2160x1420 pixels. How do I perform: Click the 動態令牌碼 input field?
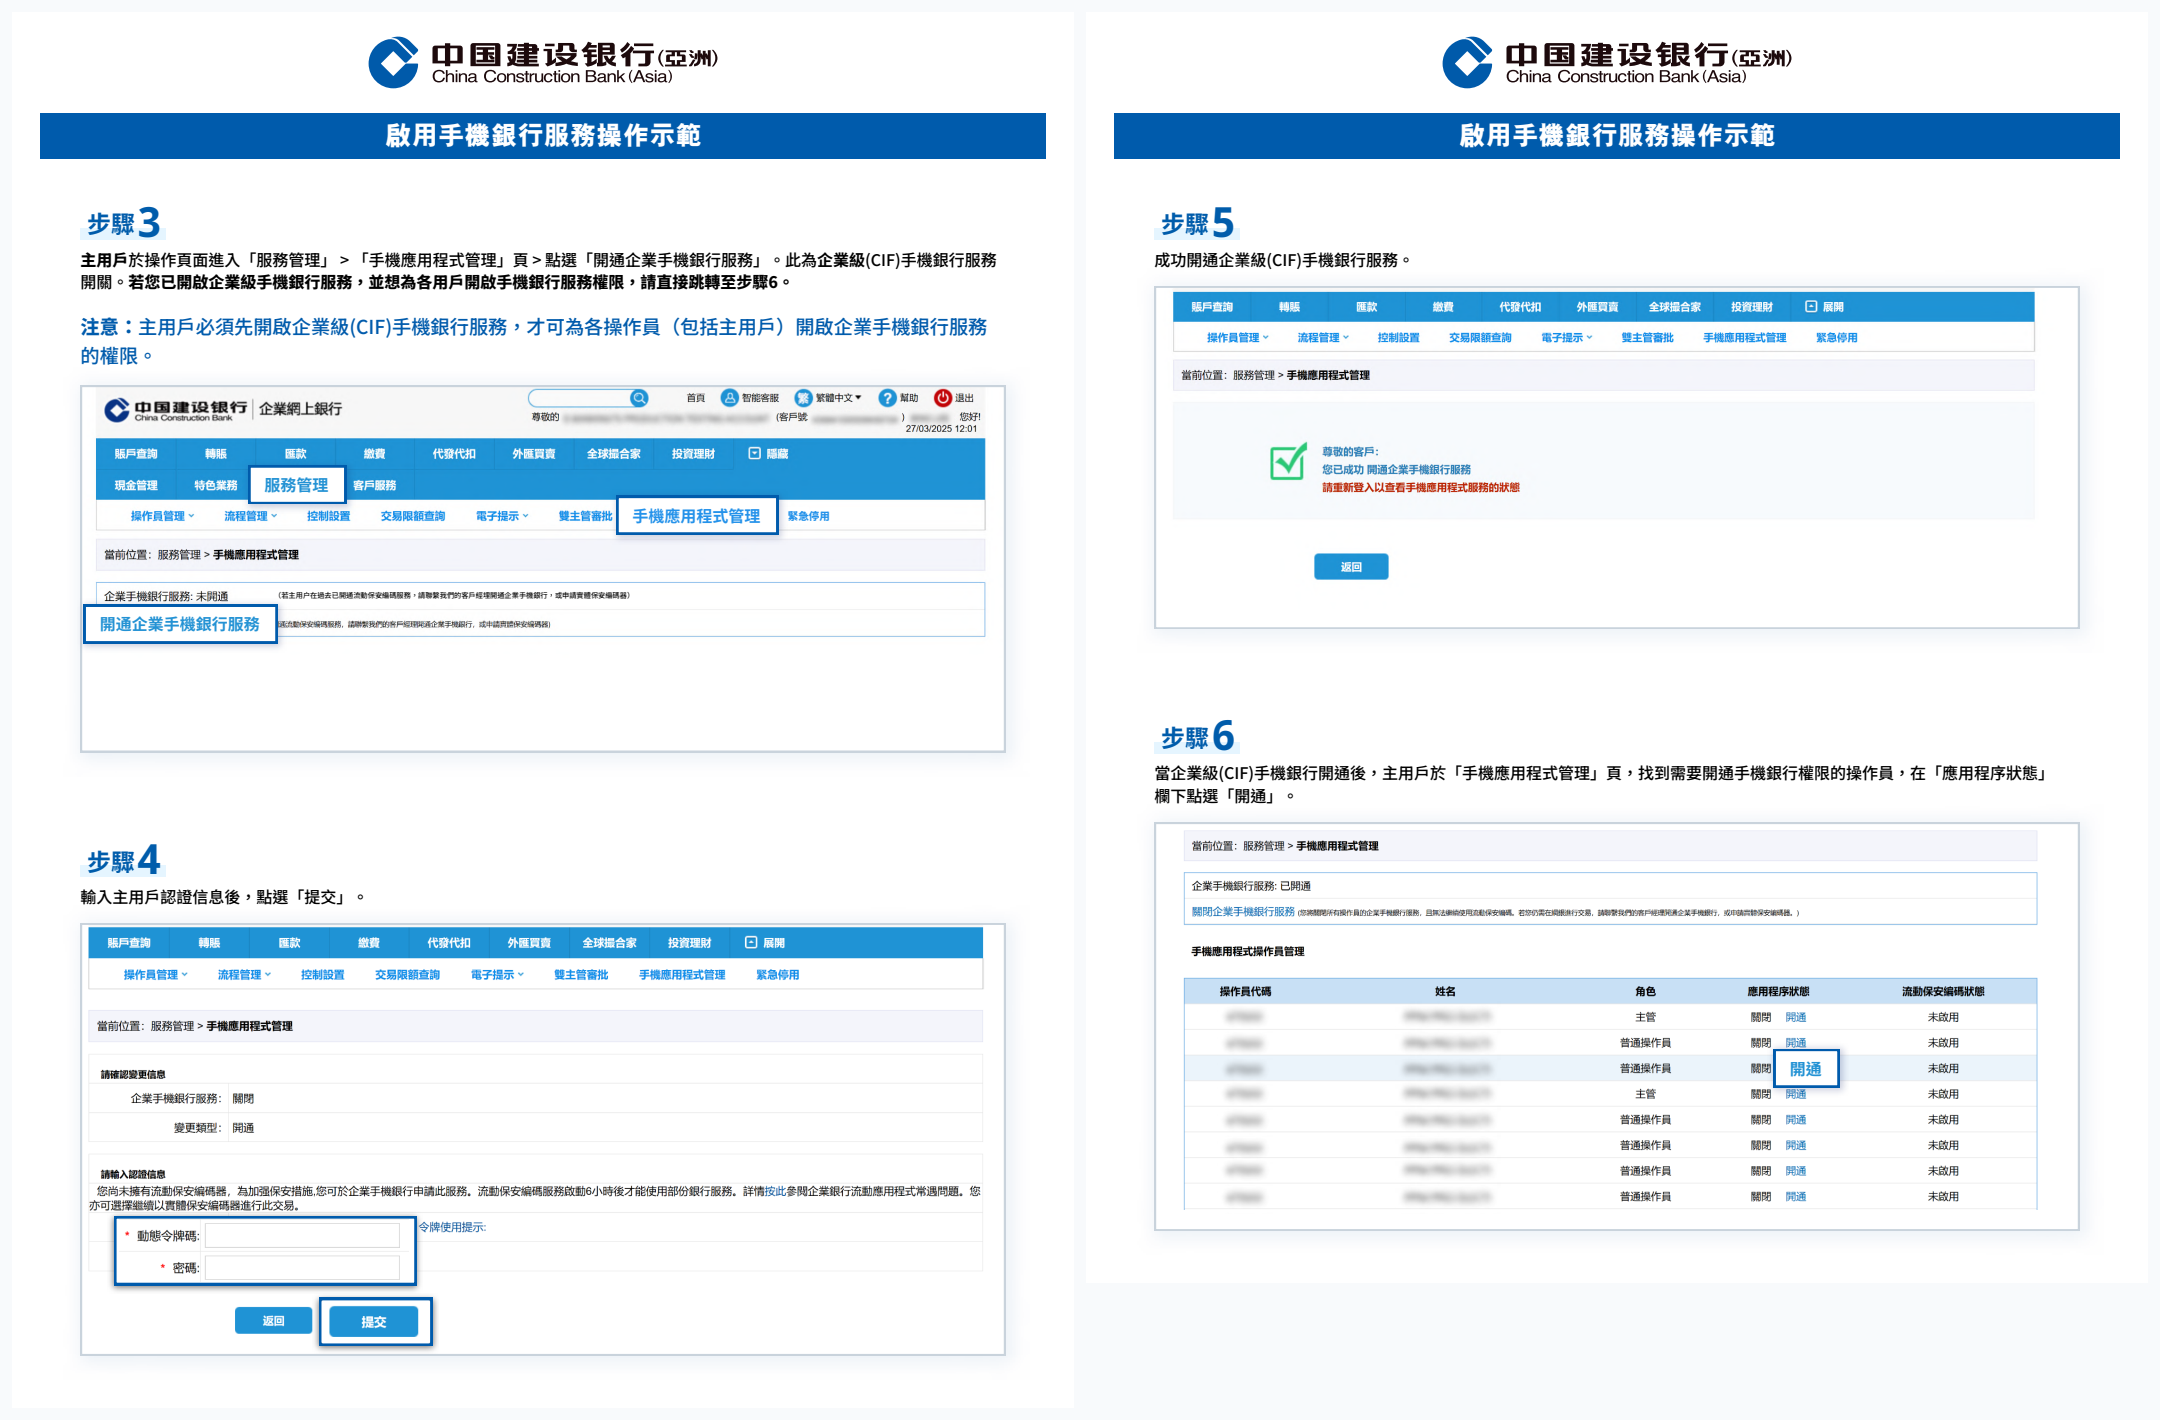coord(302,1236)
